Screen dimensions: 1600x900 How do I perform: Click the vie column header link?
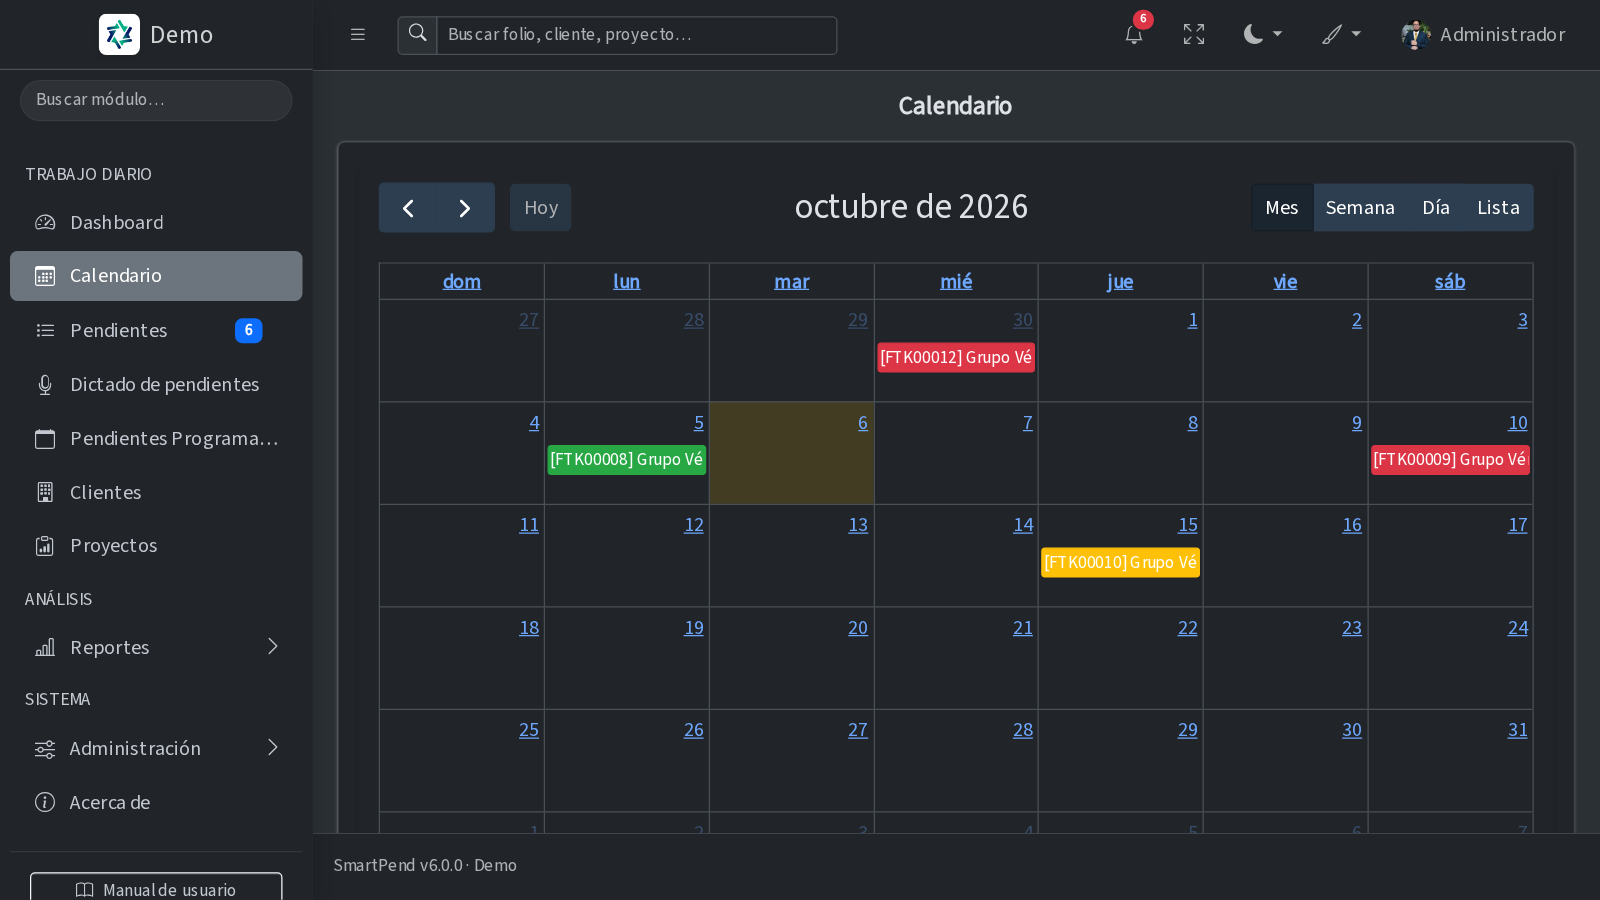pyautogui.click(x=1285, y=282)
